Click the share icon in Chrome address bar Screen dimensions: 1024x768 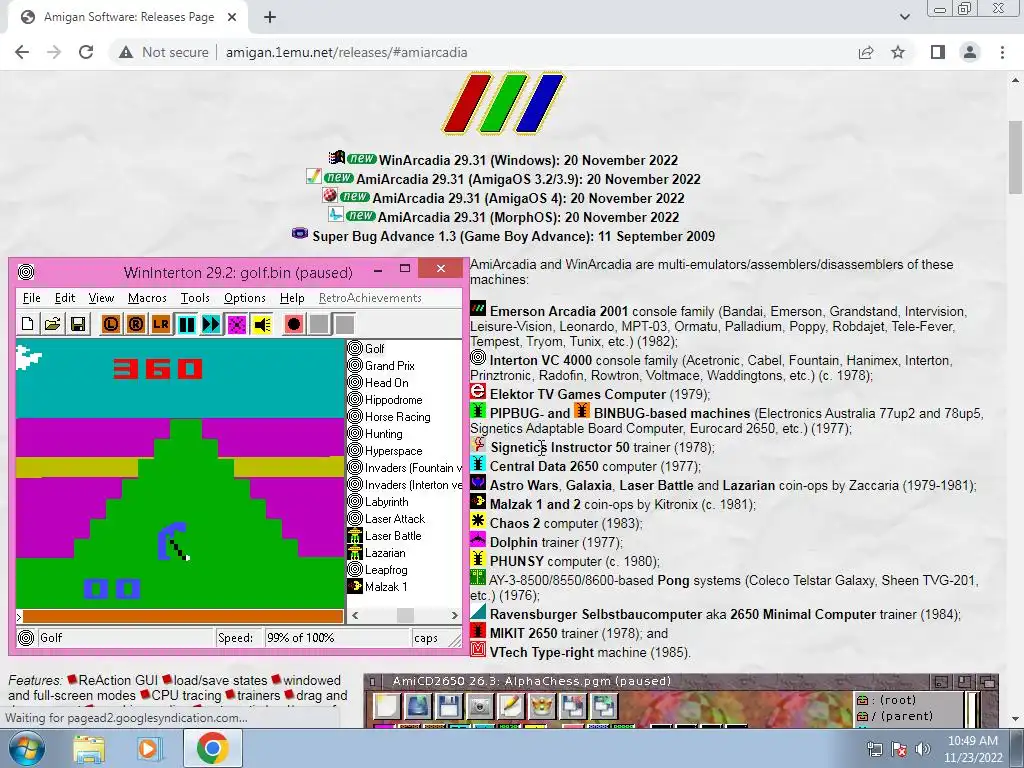coord(866,52)
